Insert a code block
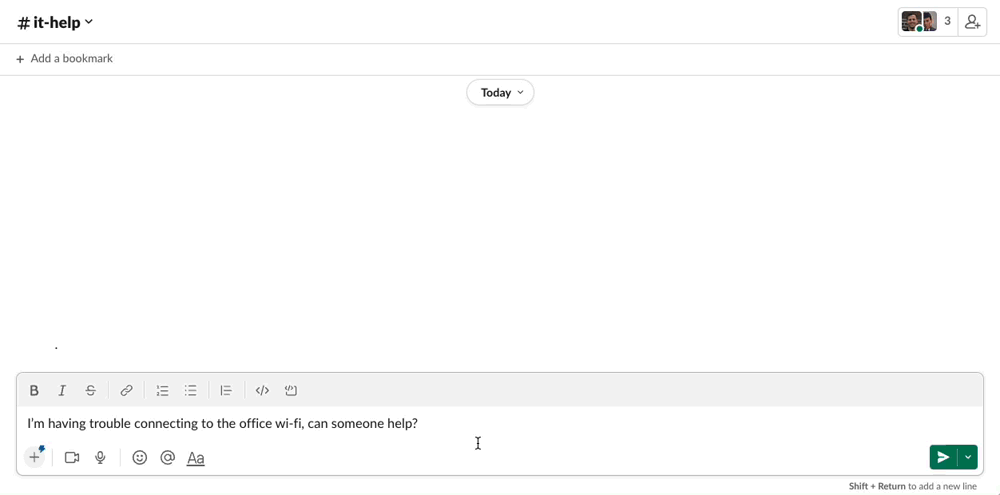Image resolution: width=1000 pixels, height=495 pixels. (x=291, y=391)
